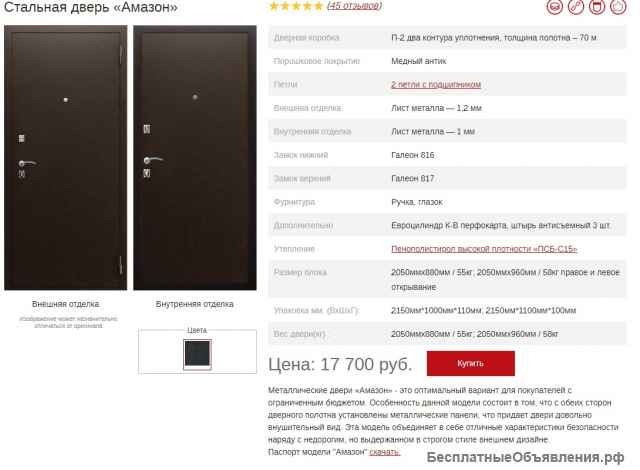Click the chain link icon at top
The image size is (640, 470).
(576, 7)
